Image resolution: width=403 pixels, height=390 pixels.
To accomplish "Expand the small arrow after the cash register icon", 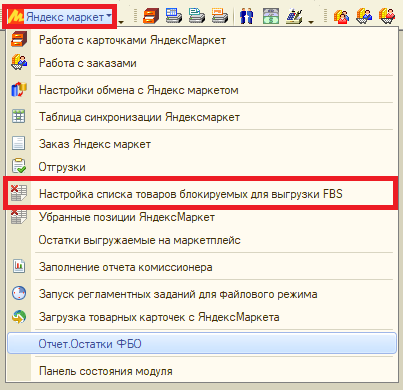I will coord(311,22).
